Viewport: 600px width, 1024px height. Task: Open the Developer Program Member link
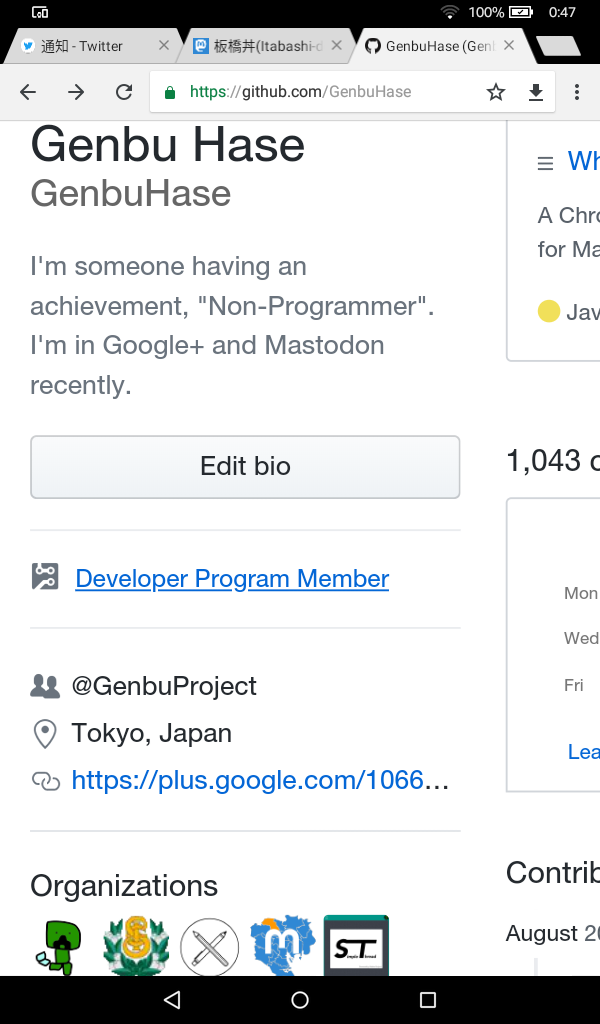tap(232, 578)
